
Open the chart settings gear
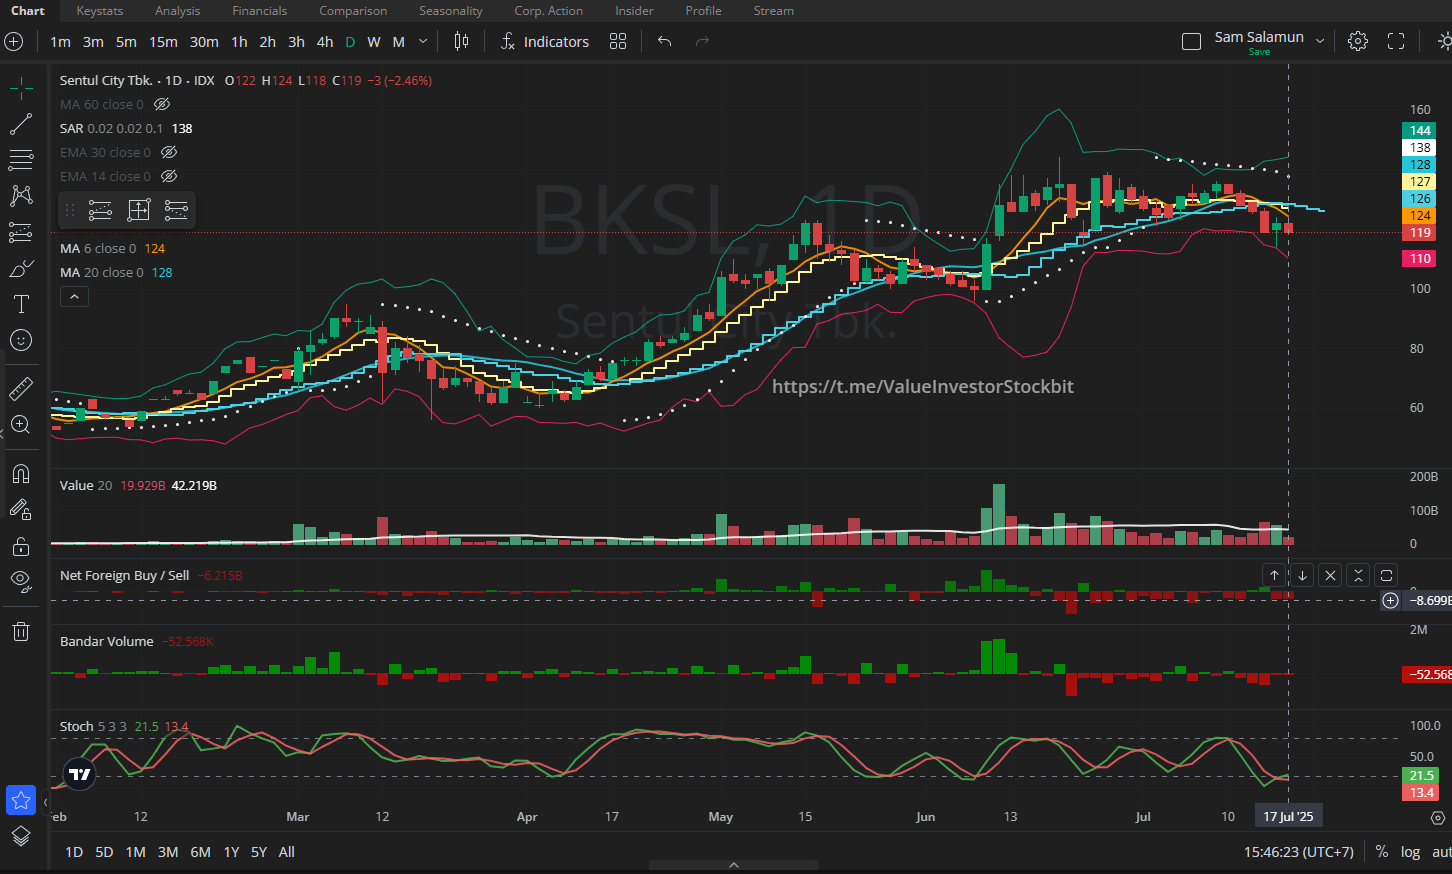pos(1357,41)
